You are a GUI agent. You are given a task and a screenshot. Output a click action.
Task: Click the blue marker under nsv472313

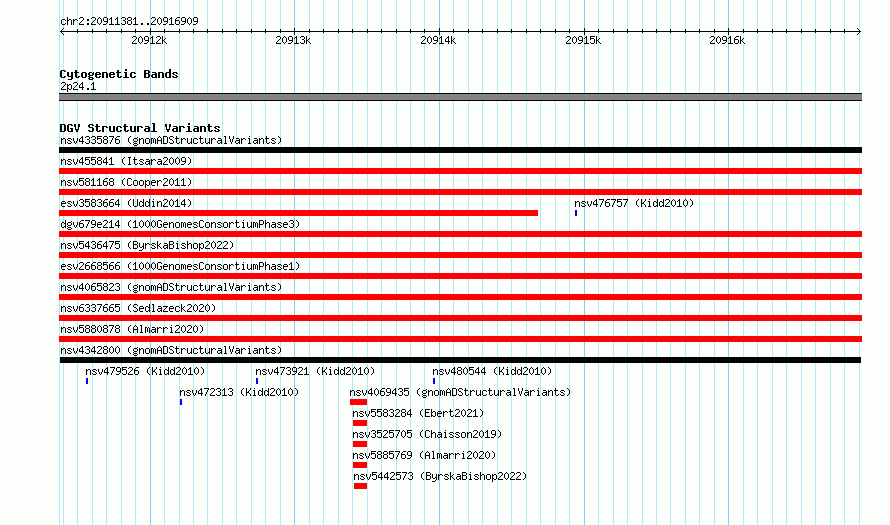[x=180, y=402]
